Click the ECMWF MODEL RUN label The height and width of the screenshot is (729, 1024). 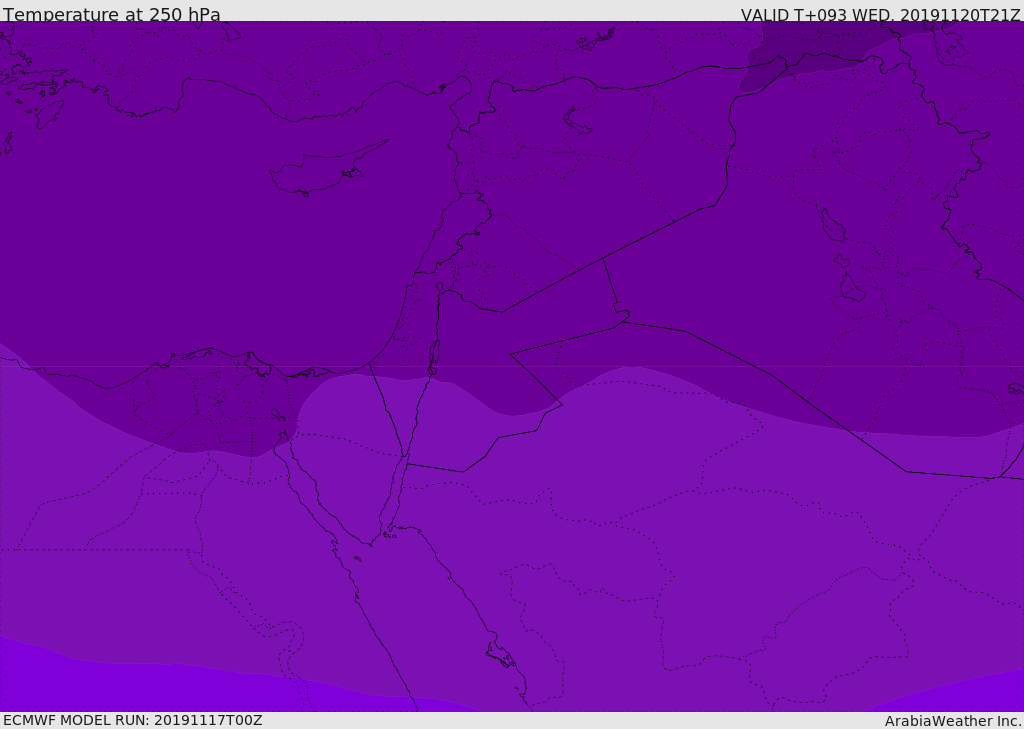pos(132,720)
